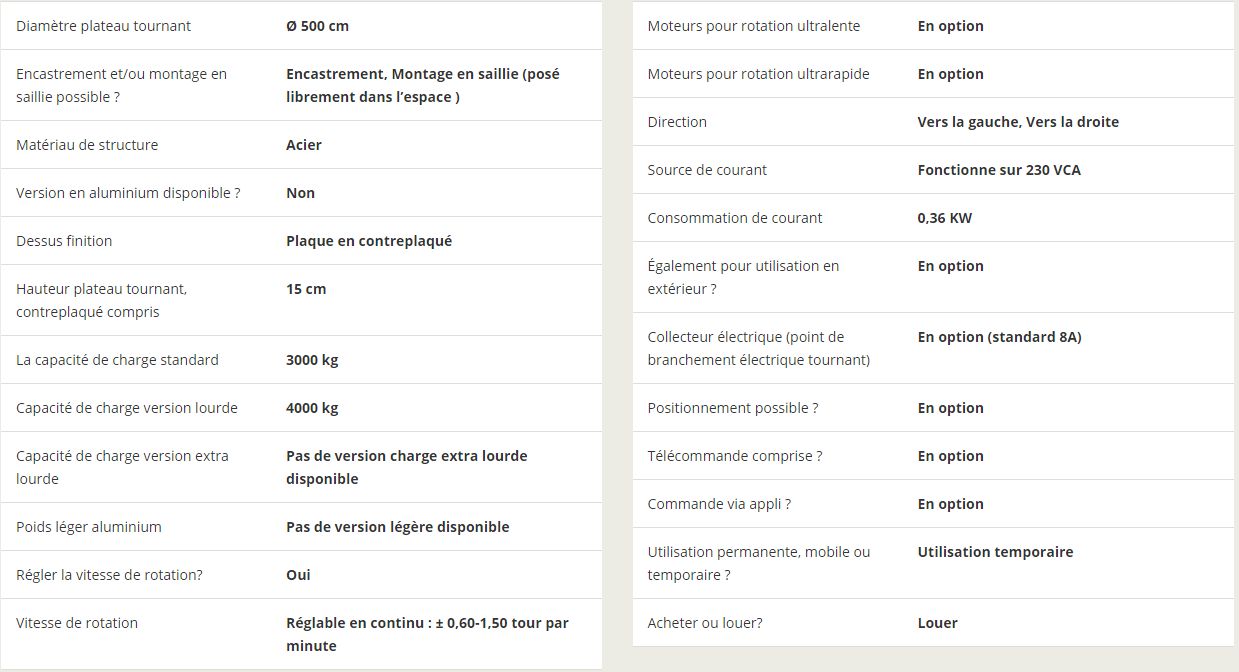1239x672 pixels.
Task: Click "Moteurs pour rotation ultralente" label
Action: pos(754,26)
